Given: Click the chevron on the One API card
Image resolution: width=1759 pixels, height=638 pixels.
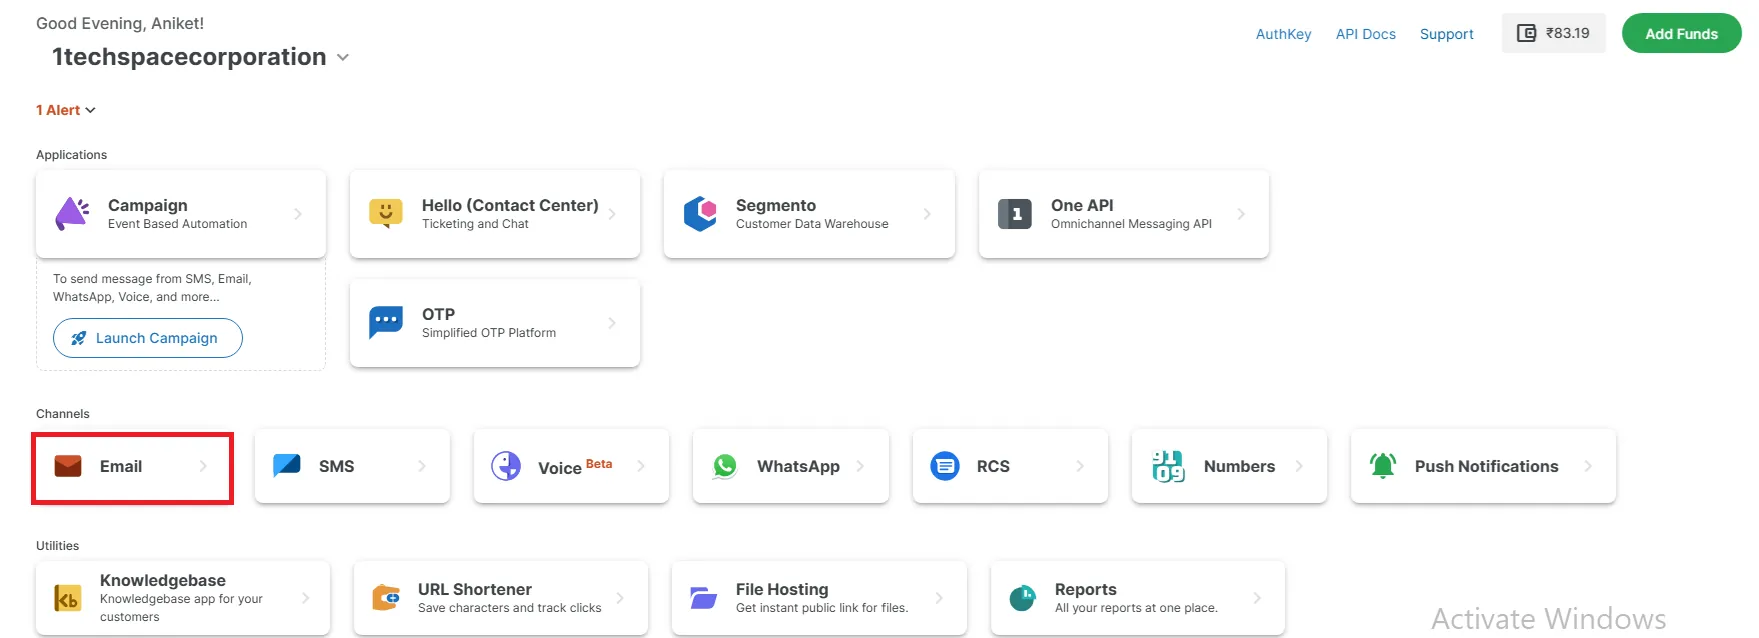Looking at the screenshot, I should pyautogui.click(x=1241, y=214).
